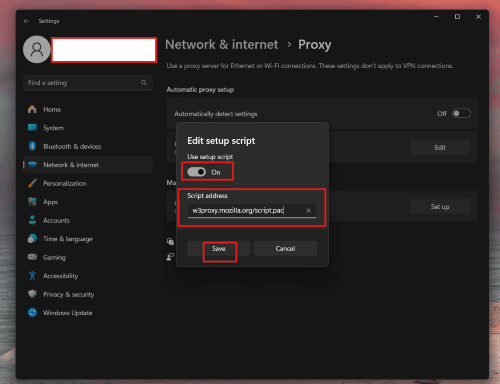This screenshot has height=384, width=500.
Task: Open Privacy & security settings
Action: [88, 294]
